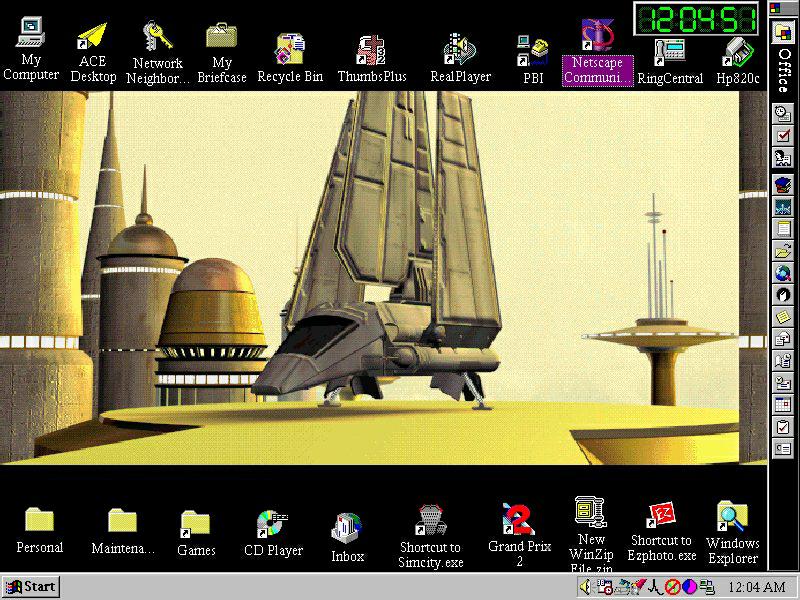The width and height of the screenshot is (800, 600).
Task: Click the red circle-slash tray icon
Action: coord(673,587)
